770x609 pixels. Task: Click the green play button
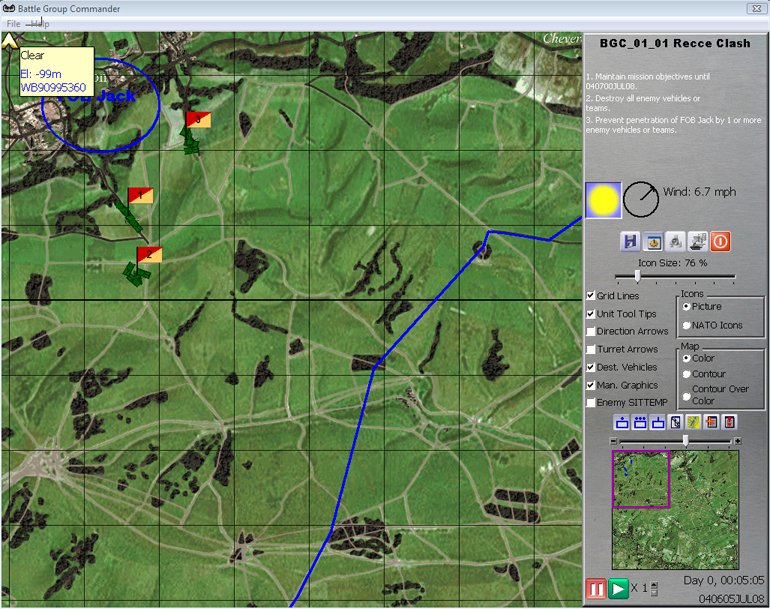coord(619,589)
